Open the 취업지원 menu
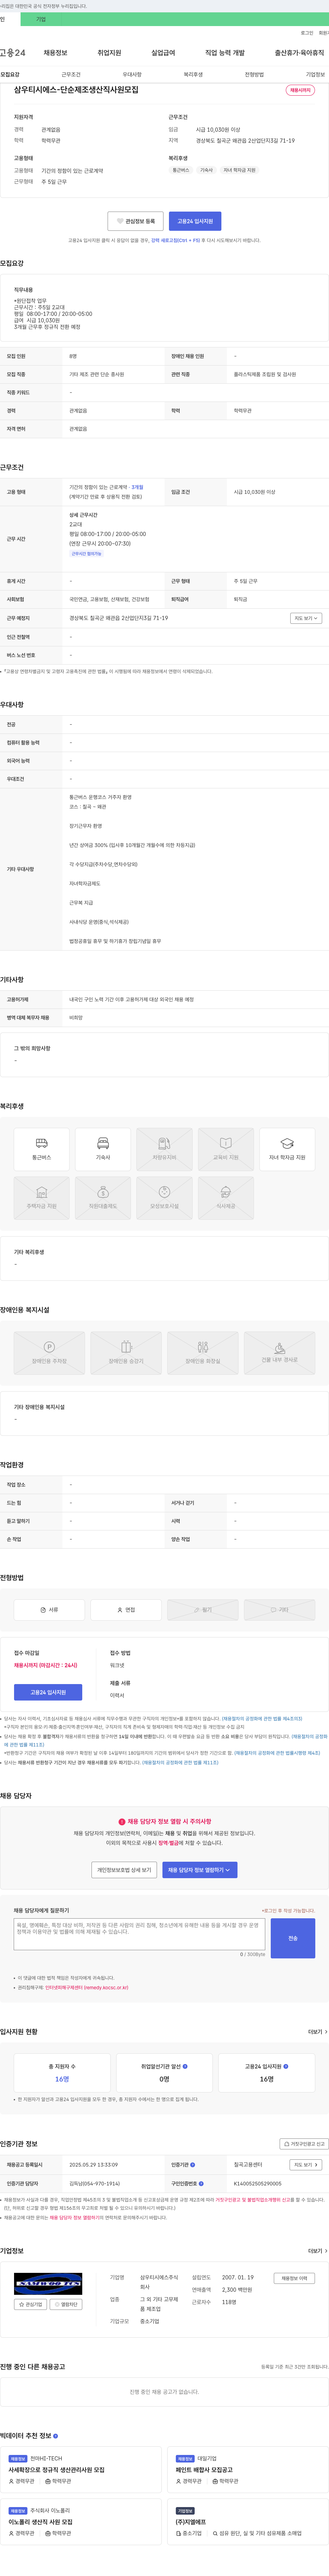329x2576 pixels. (x=109, y=53)
